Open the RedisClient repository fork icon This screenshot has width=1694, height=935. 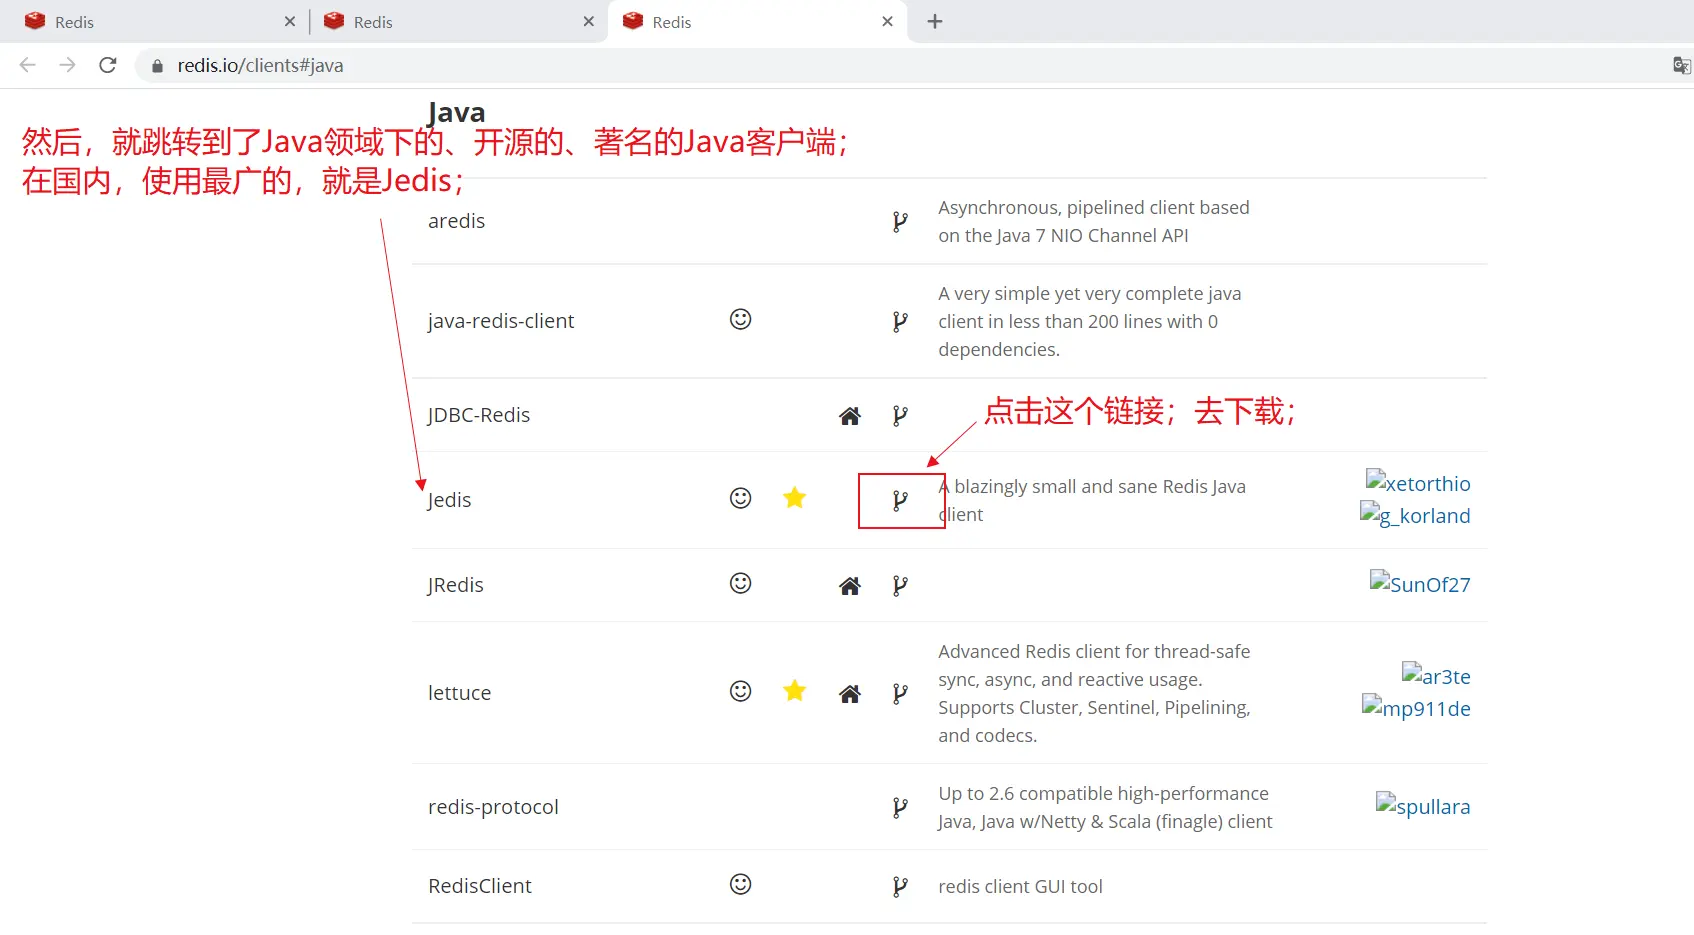(x=900, y=886)
